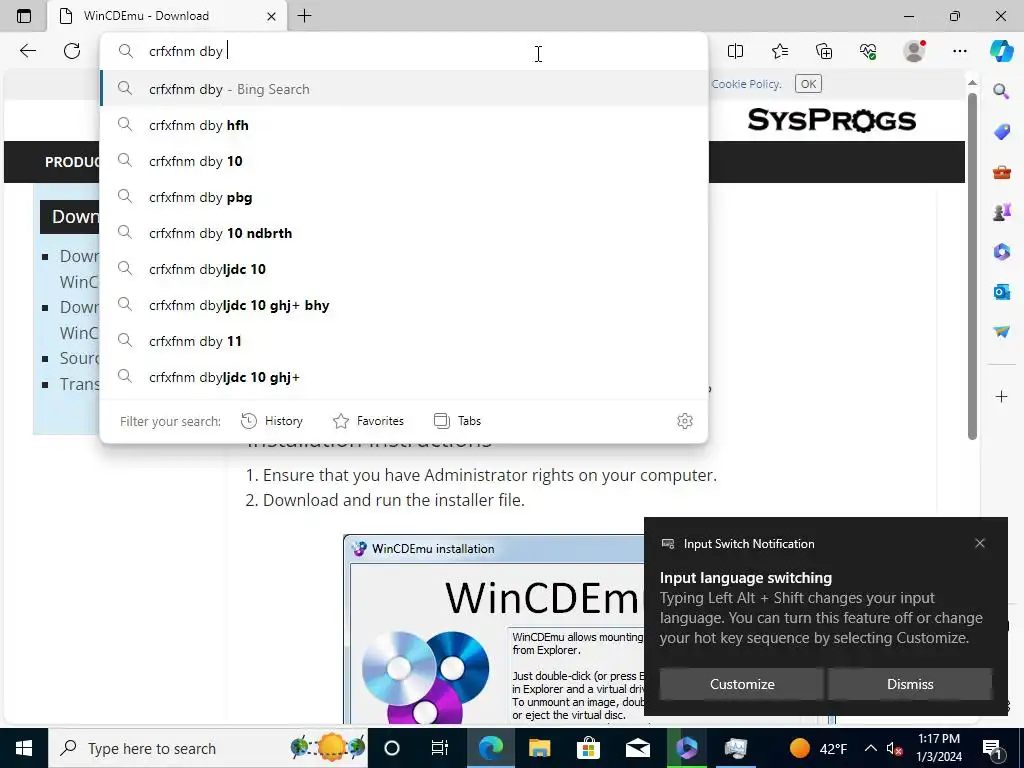The height and width of the screenshot is (768, 1024).
Task: Select suggestion 'crfxfnm dbyljdc 10 ghj+'
Action: click(x=404, y=376)
